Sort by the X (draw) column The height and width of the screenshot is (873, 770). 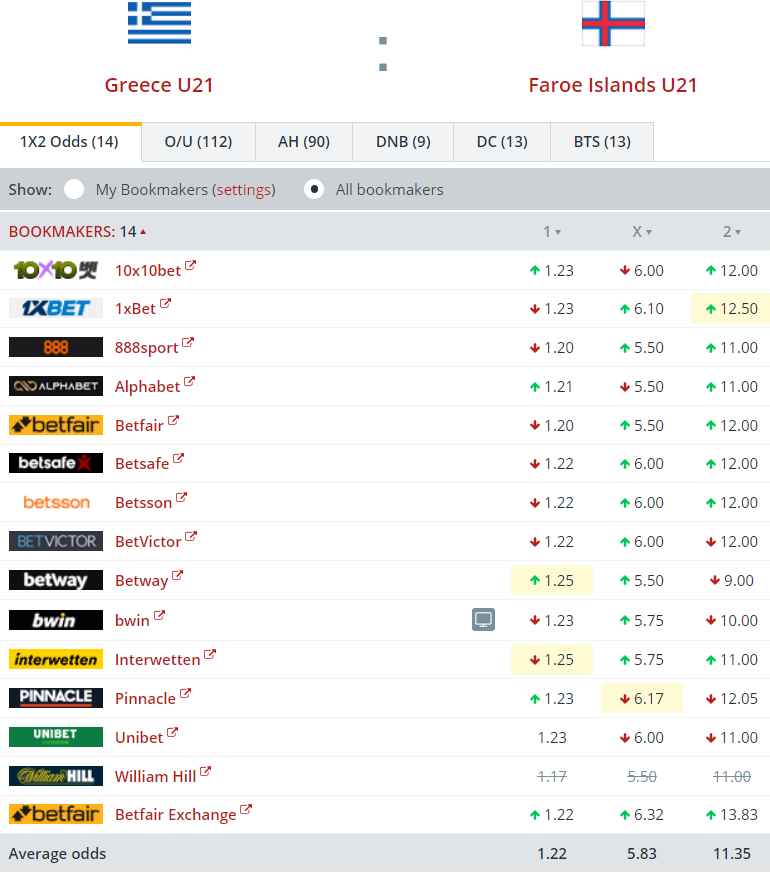tap(641, 232)
